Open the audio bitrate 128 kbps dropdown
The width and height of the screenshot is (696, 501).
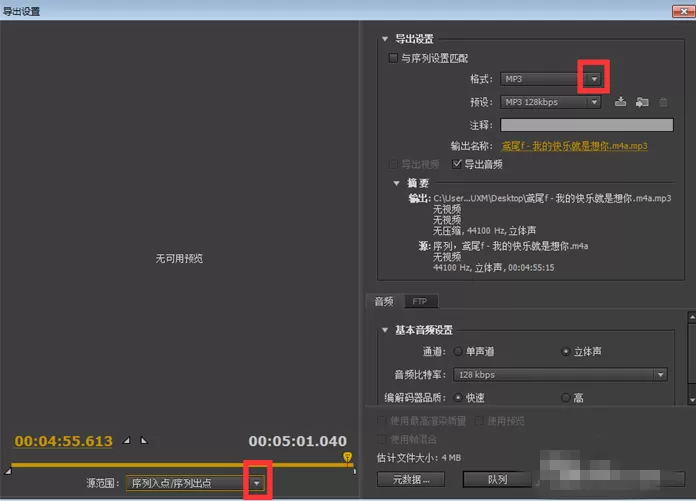pyautogui.click(x=560, y=375)
